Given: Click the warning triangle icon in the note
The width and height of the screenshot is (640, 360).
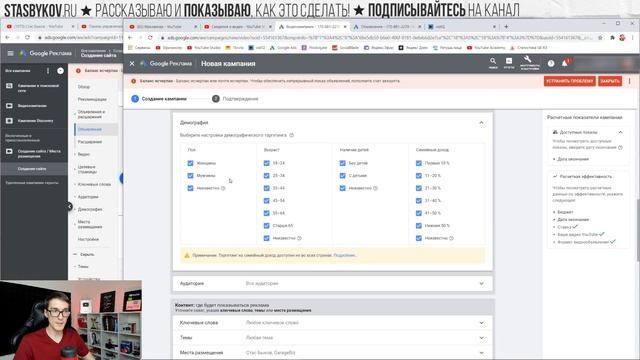Looking at the screenshot, I should (x=187, y=256).
